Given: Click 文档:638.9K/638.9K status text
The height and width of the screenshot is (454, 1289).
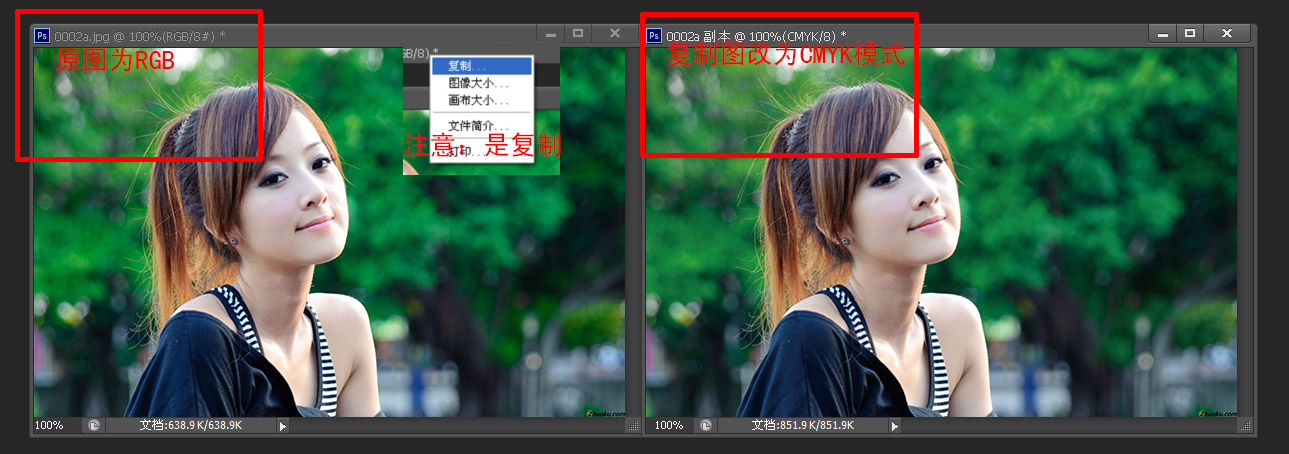Looking at the screenshot, I should pyautogui.click(x=190, y=425).
